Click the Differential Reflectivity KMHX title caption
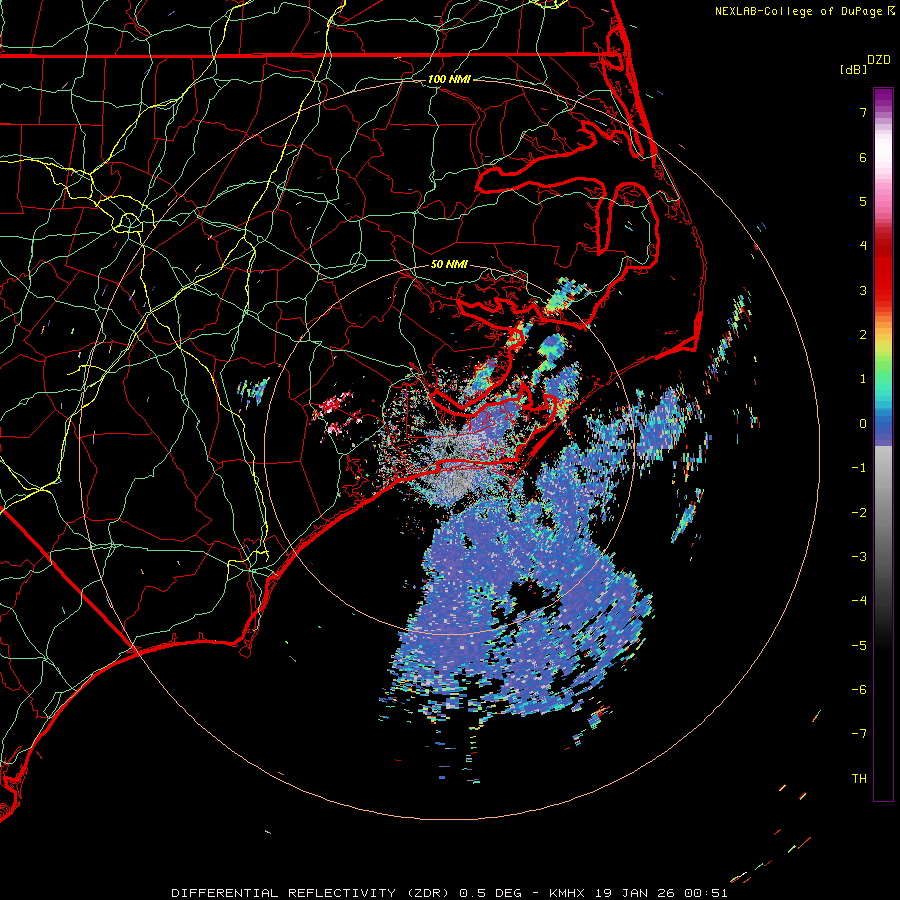Image resolution: width=900 pixels, height=900 pixels. click(449, 893)
